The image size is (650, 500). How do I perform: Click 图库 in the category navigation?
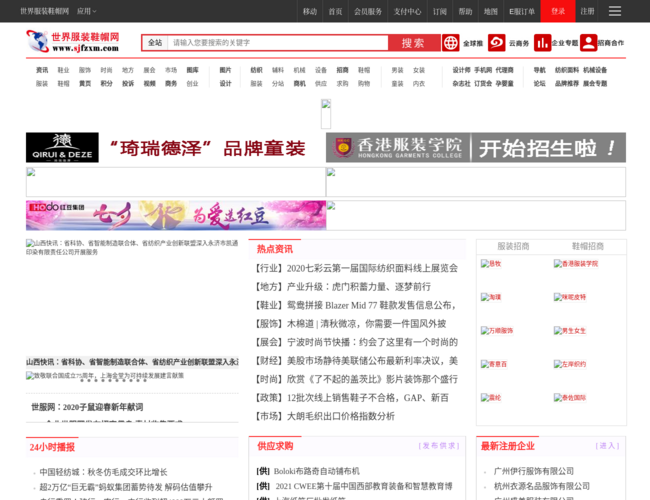192,70
